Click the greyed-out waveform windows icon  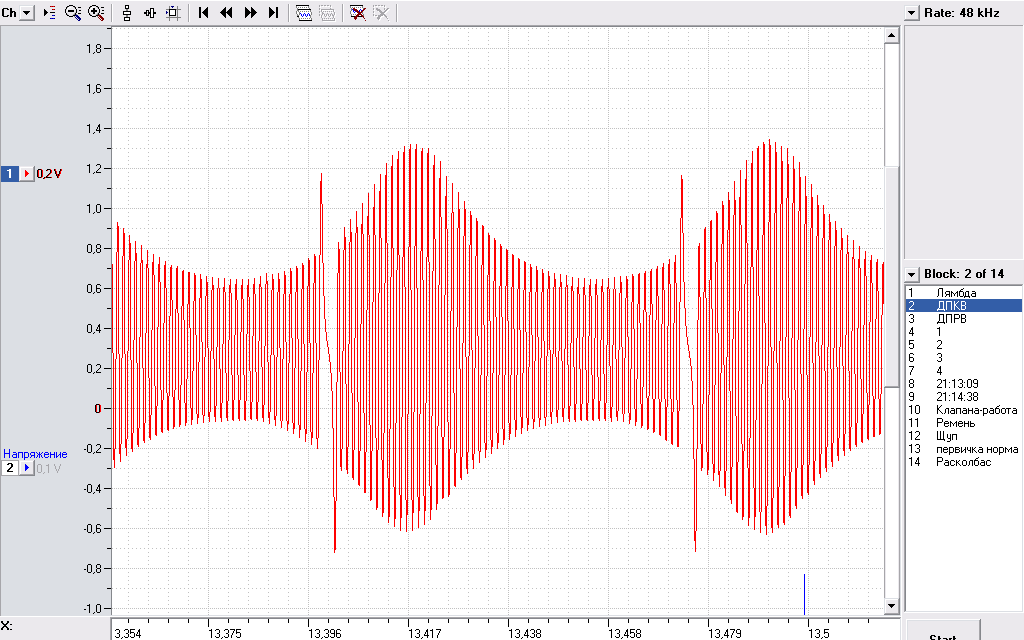[327, 12]
